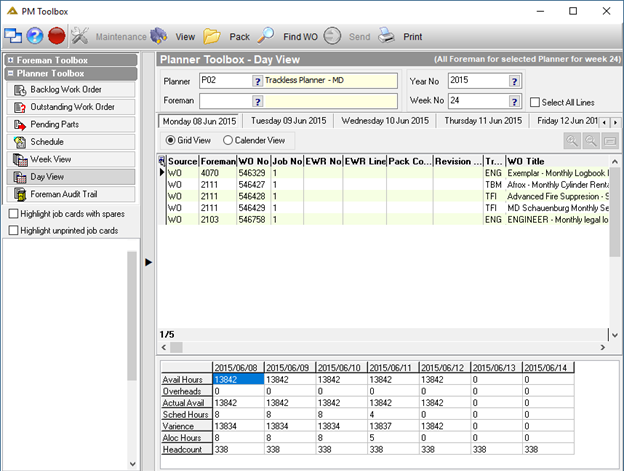Expand the Foreman Toolbox section
Screen dimensions: 624x471
[x=11, y=60]
